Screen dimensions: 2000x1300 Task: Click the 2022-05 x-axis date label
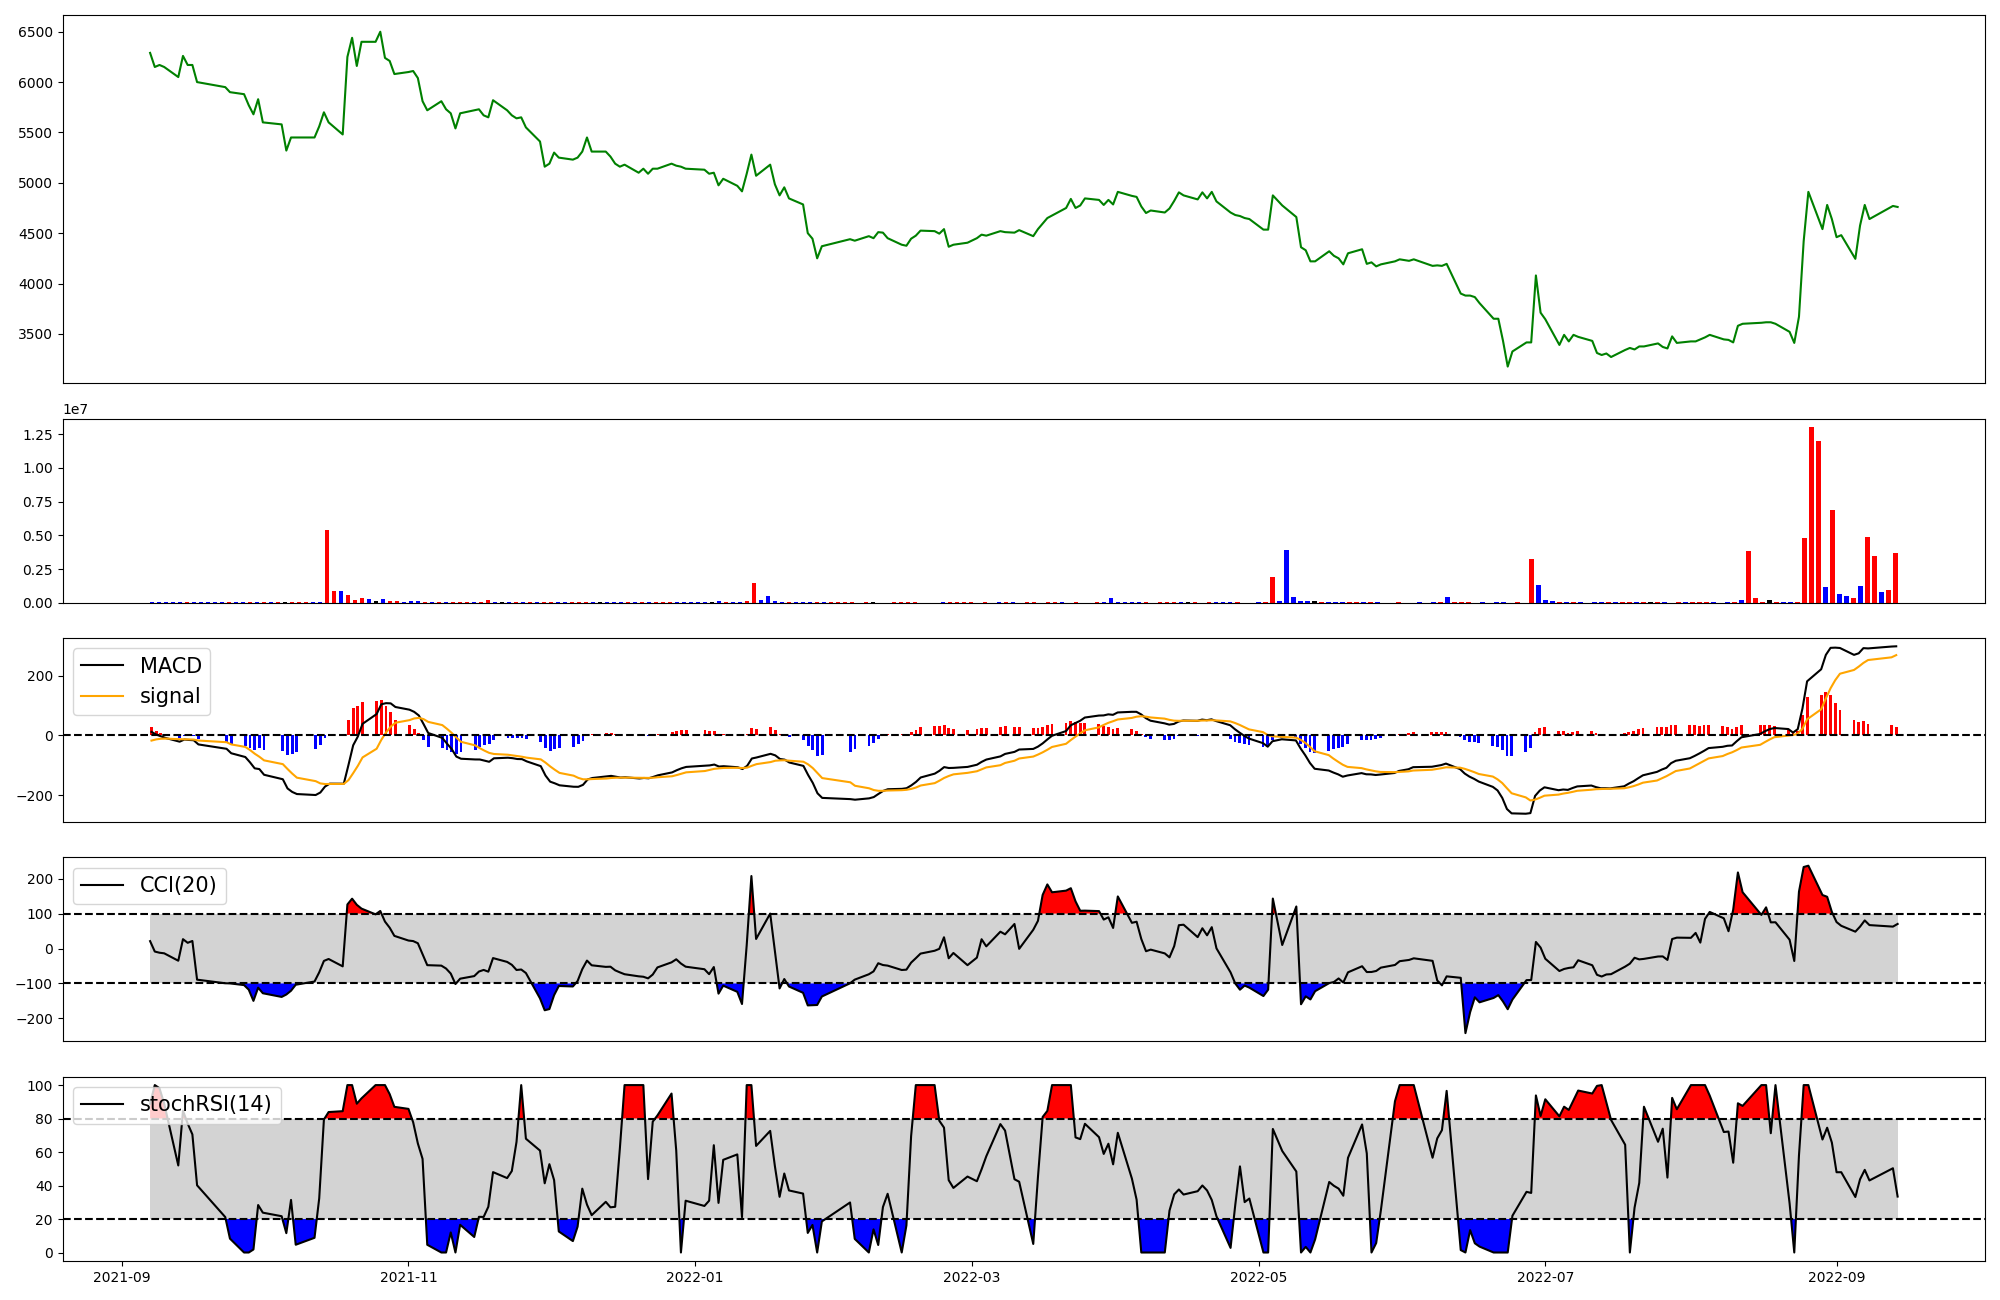point(1258,1277)
